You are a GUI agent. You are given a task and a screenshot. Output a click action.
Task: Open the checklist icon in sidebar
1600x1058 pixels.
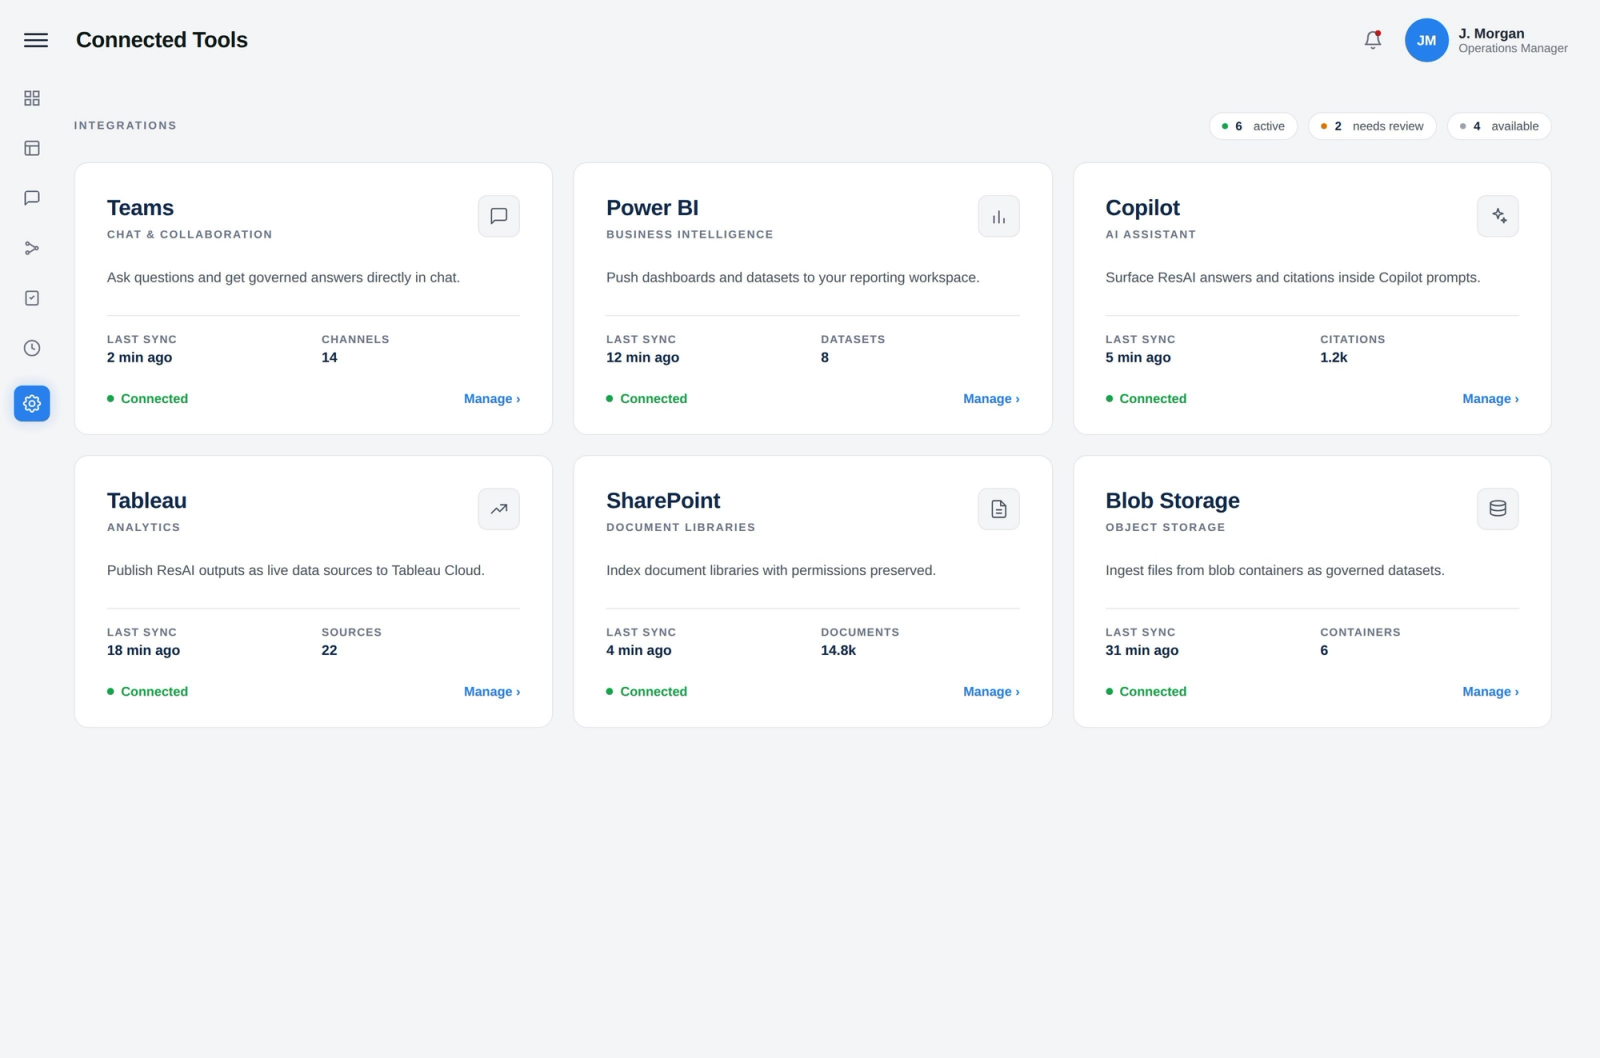pos(32,298)
